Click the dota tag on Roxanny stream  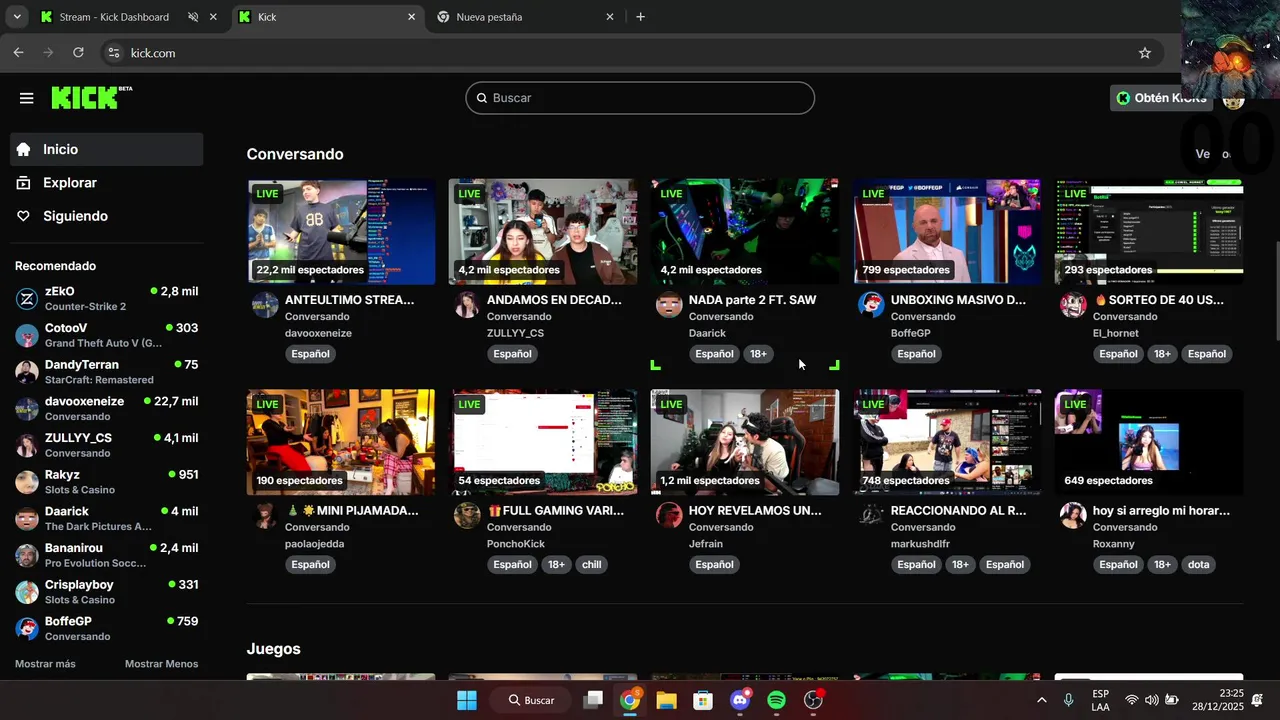click(x=1199, y=564)
